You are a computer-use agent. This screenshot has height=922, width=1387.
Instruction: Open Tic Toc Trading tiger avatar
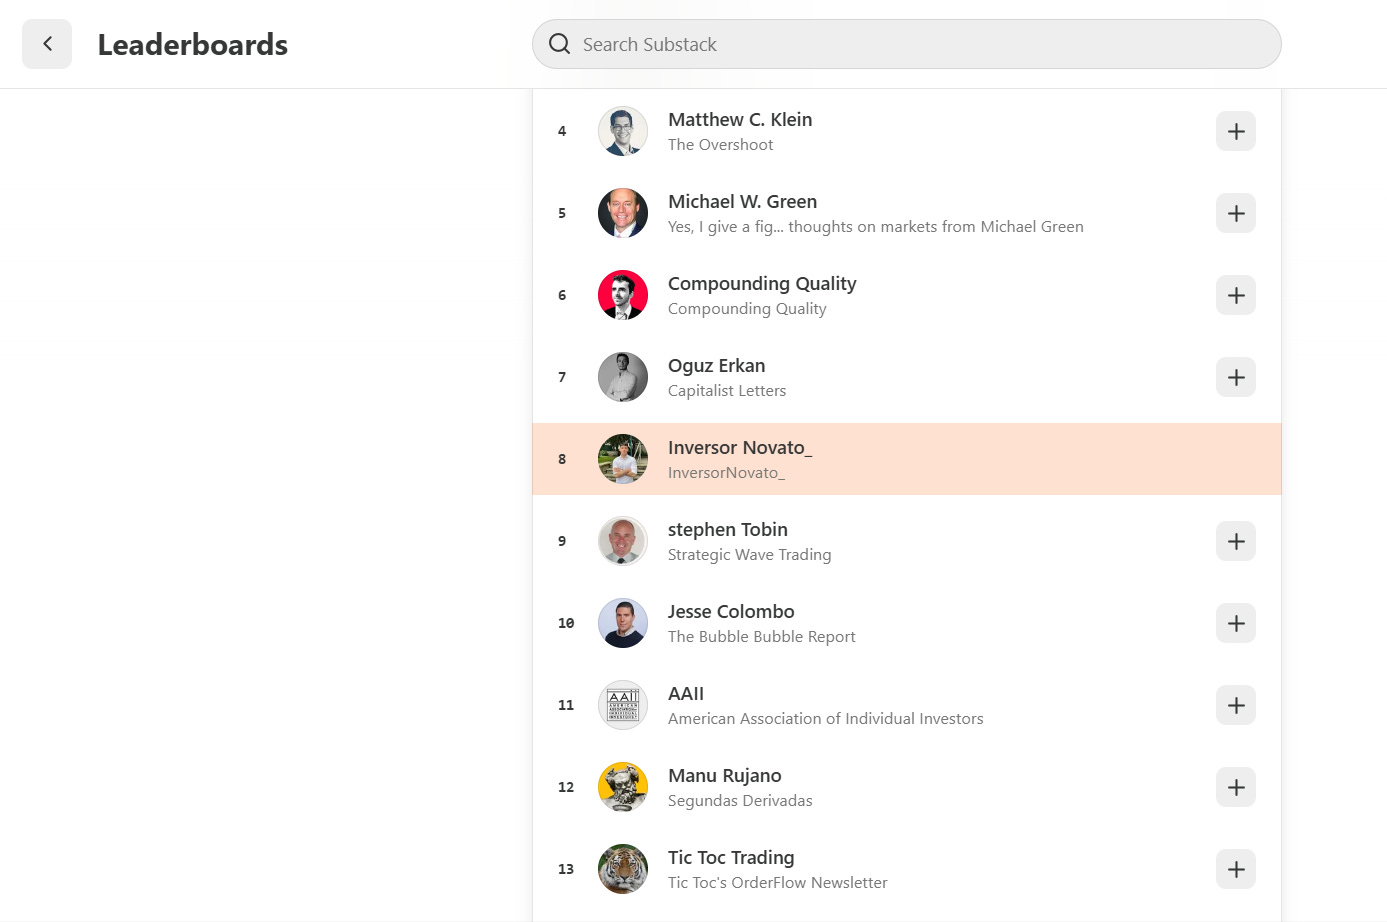(623, 869)
